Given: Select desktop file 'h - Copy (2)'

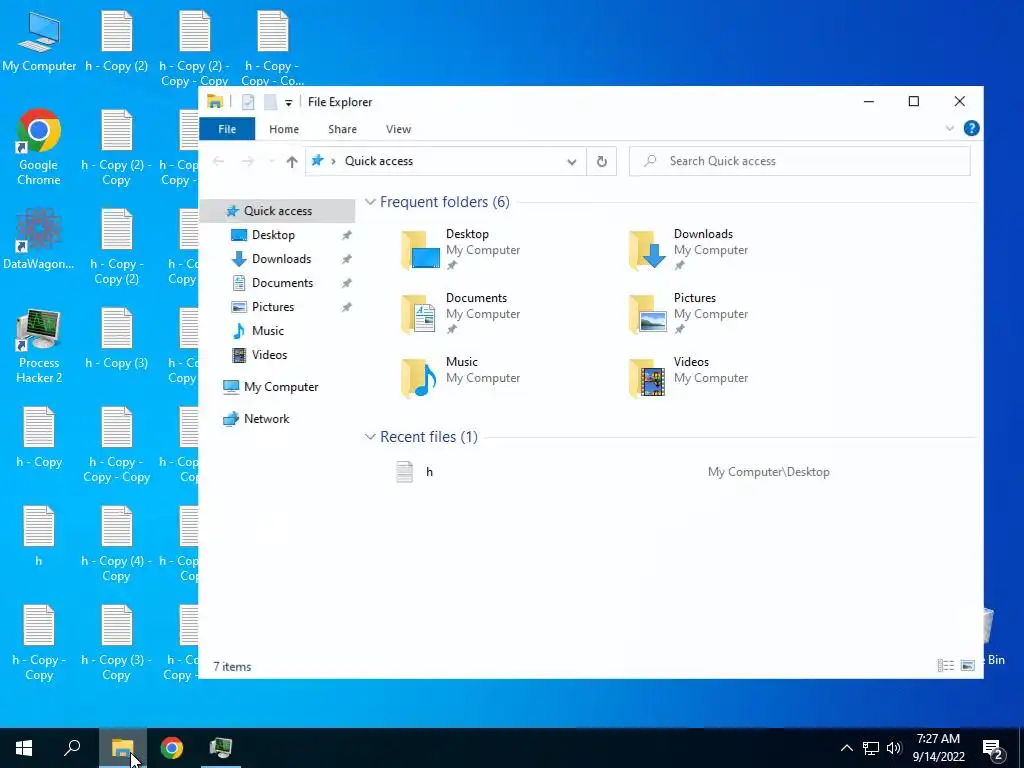Looking at the screenshot, I should (x=116, y=42).
